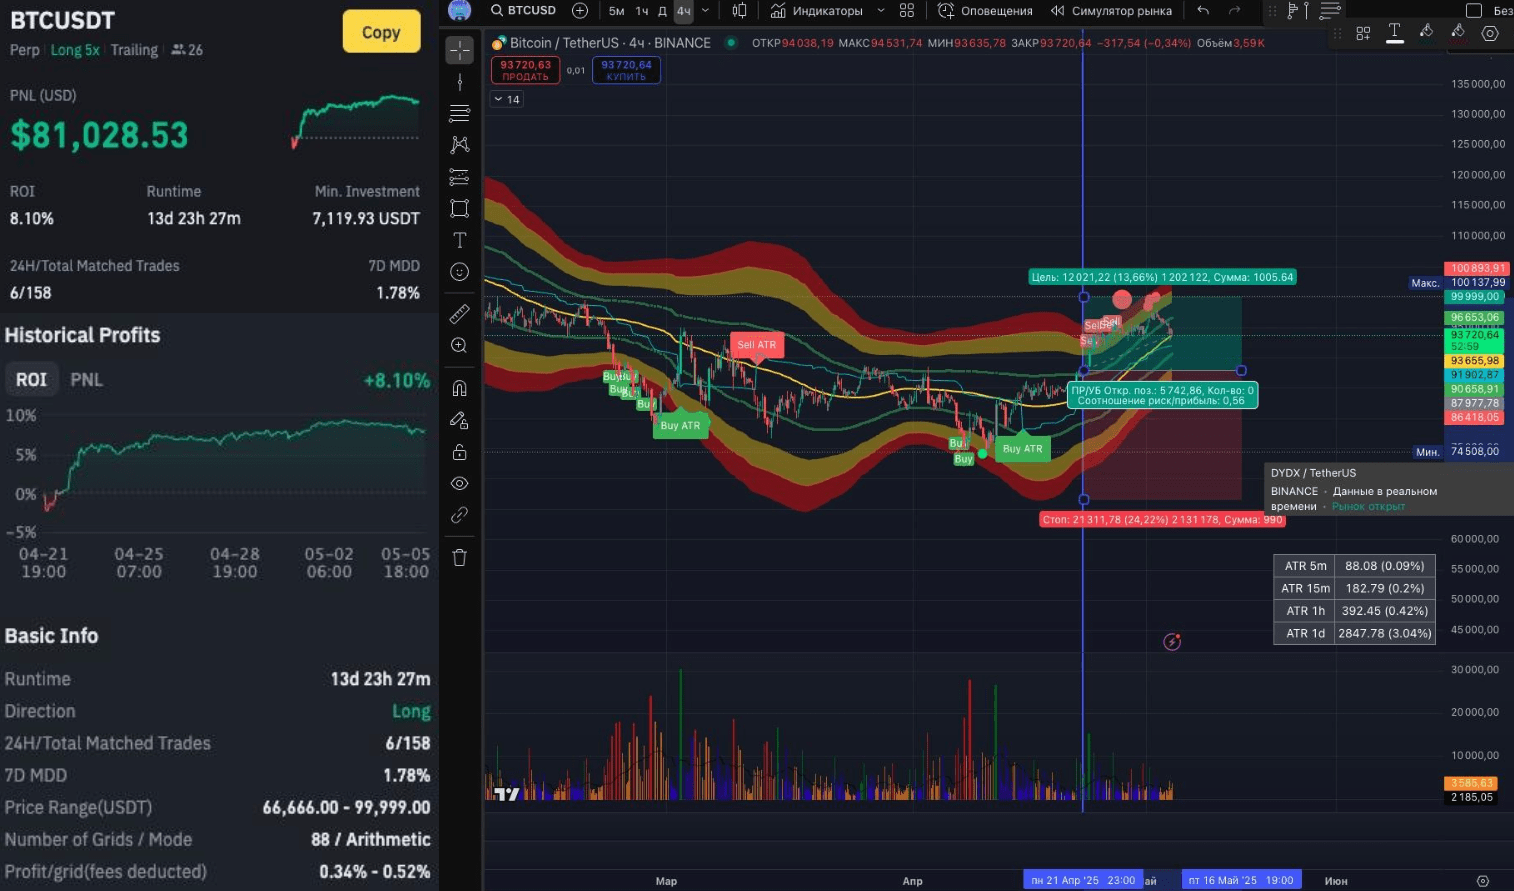Open chart time zone settings gear
The height and width of the screenshot is (891, 1514).
pos(1483,881)
